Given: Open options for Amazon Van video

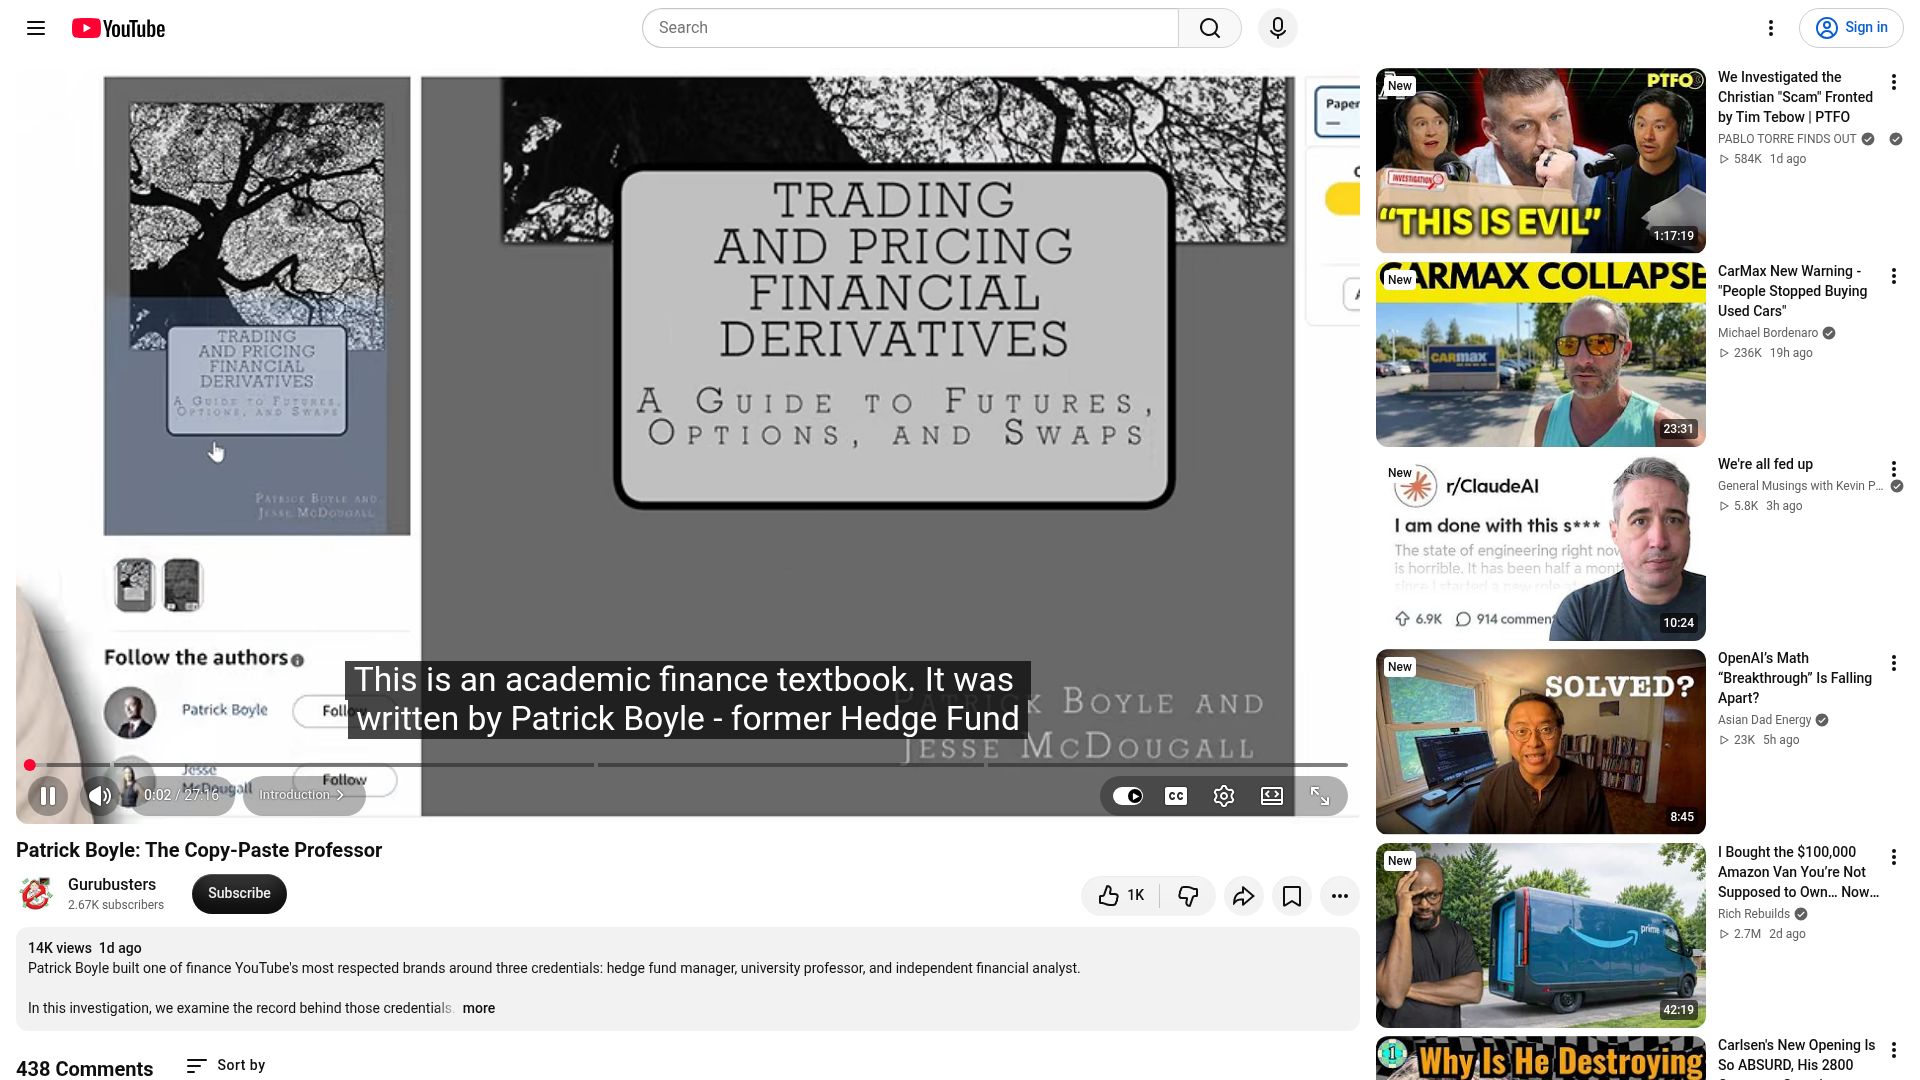Looking at the screenshot, I should (1893, 857).
